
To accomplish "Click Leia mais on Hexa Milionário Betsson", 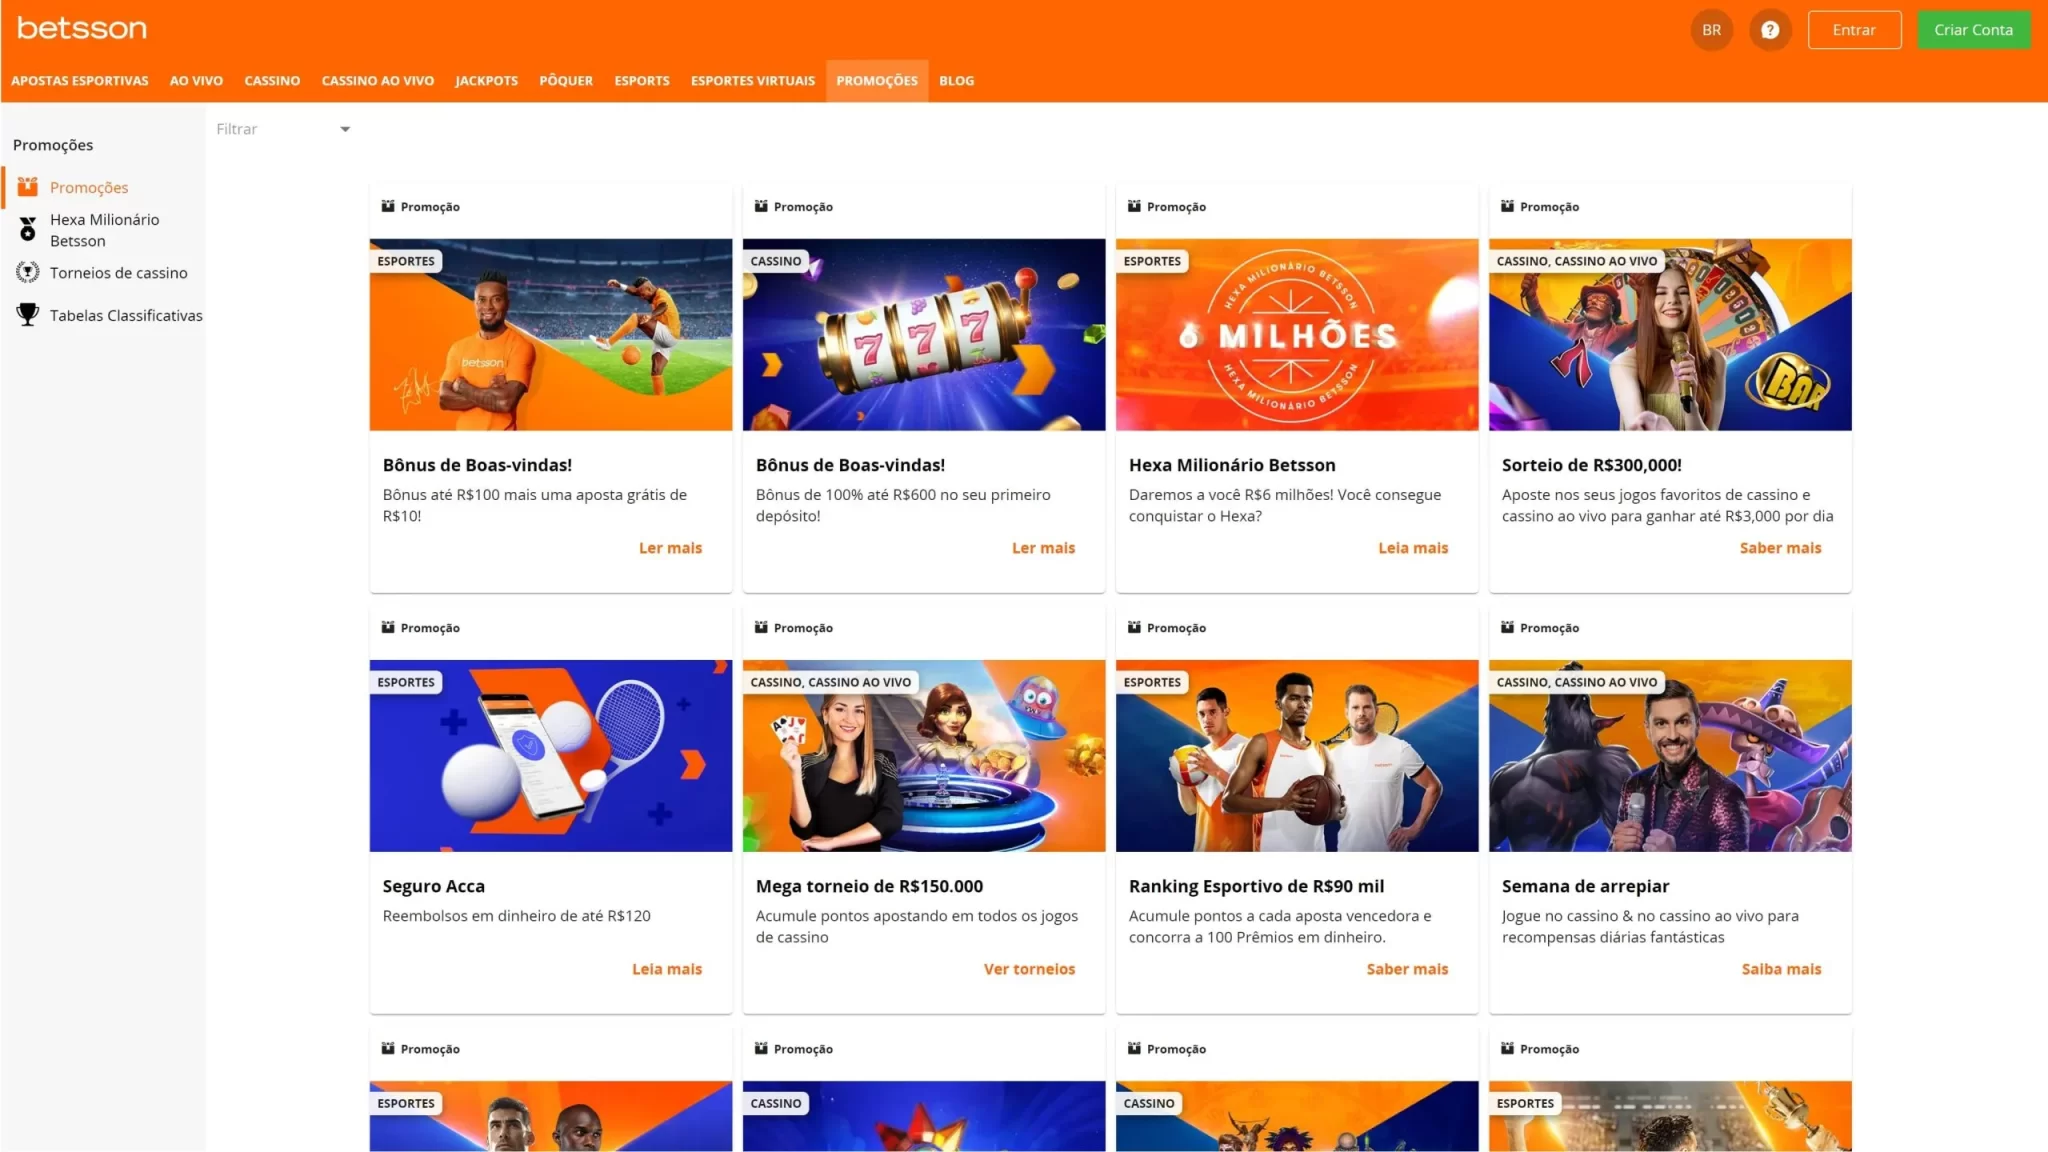I will (1413, 548).
